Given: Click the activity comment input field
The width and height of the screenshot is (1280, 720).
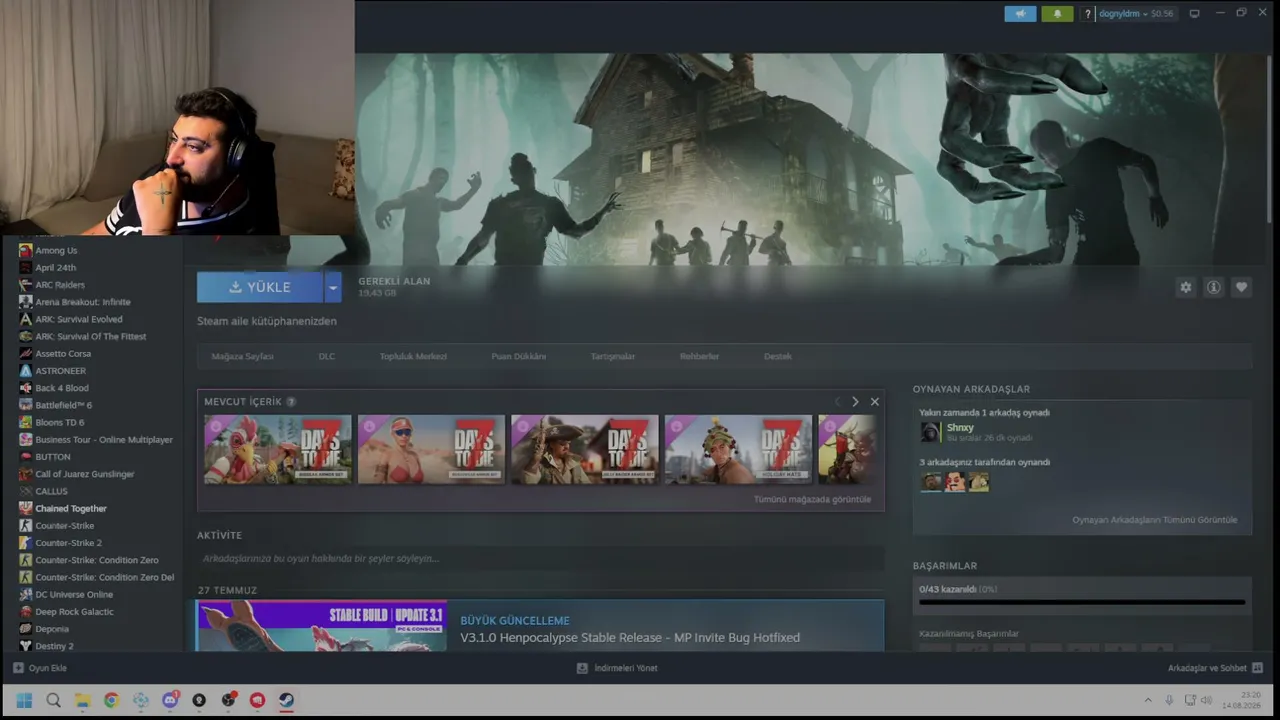Looking at the screenshot, I should pyautogui.click(x=540, y=558).
